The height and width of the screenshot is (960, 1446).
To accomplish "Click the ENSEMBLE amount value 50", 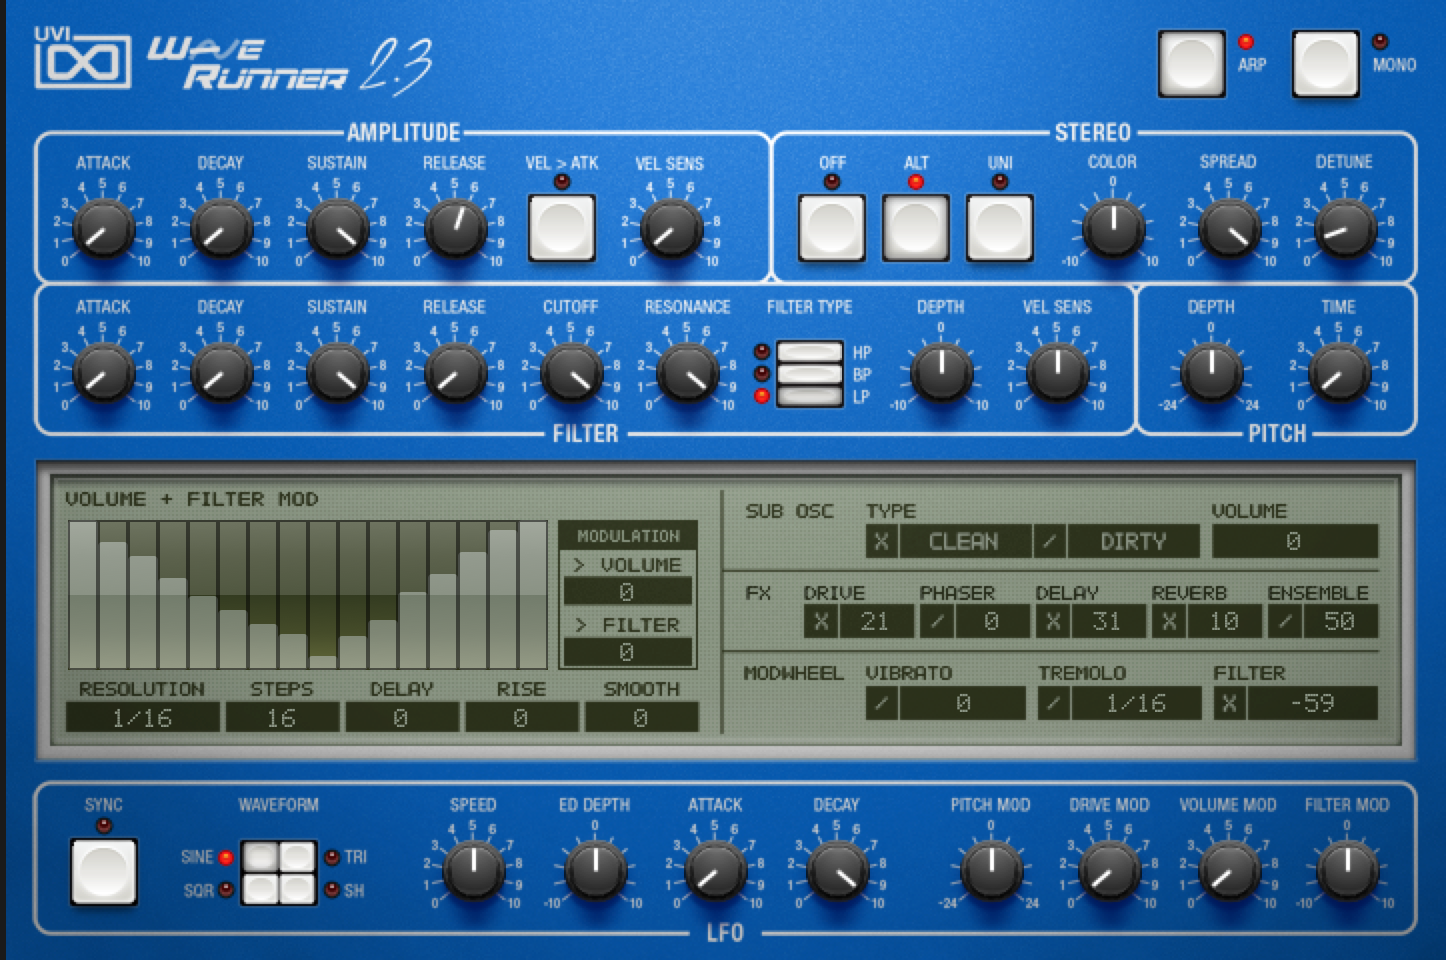I will (1339, 621).
